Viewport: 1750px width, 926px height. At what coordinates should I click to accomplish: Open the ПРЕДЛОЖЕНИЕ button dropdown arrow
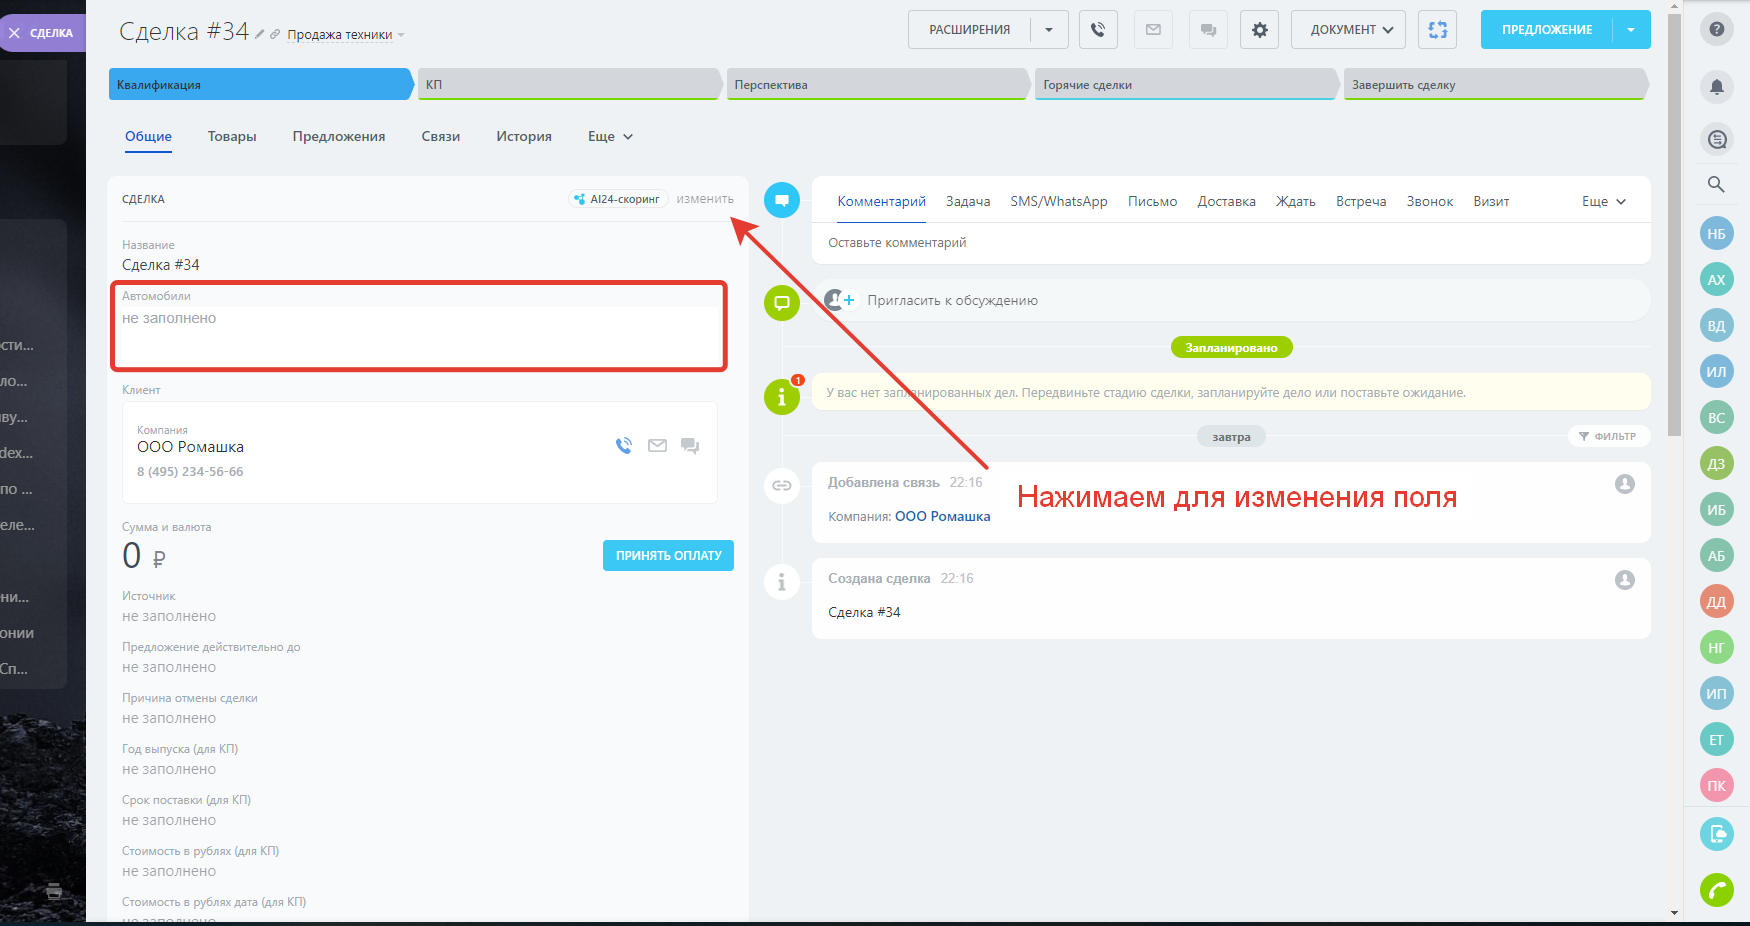pyautogui.click(x=1631, y=30)
